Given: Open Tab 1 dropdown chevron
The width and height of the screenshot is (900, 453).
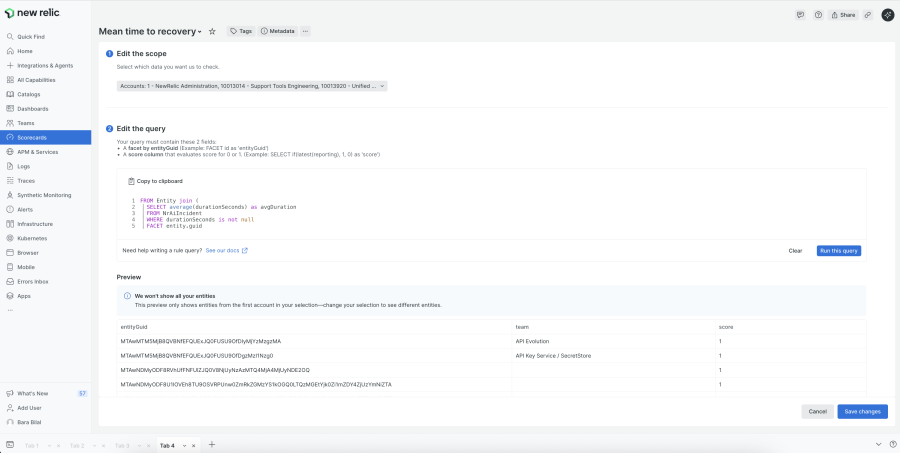Looking at the screenshot, I should click(50, 446).
